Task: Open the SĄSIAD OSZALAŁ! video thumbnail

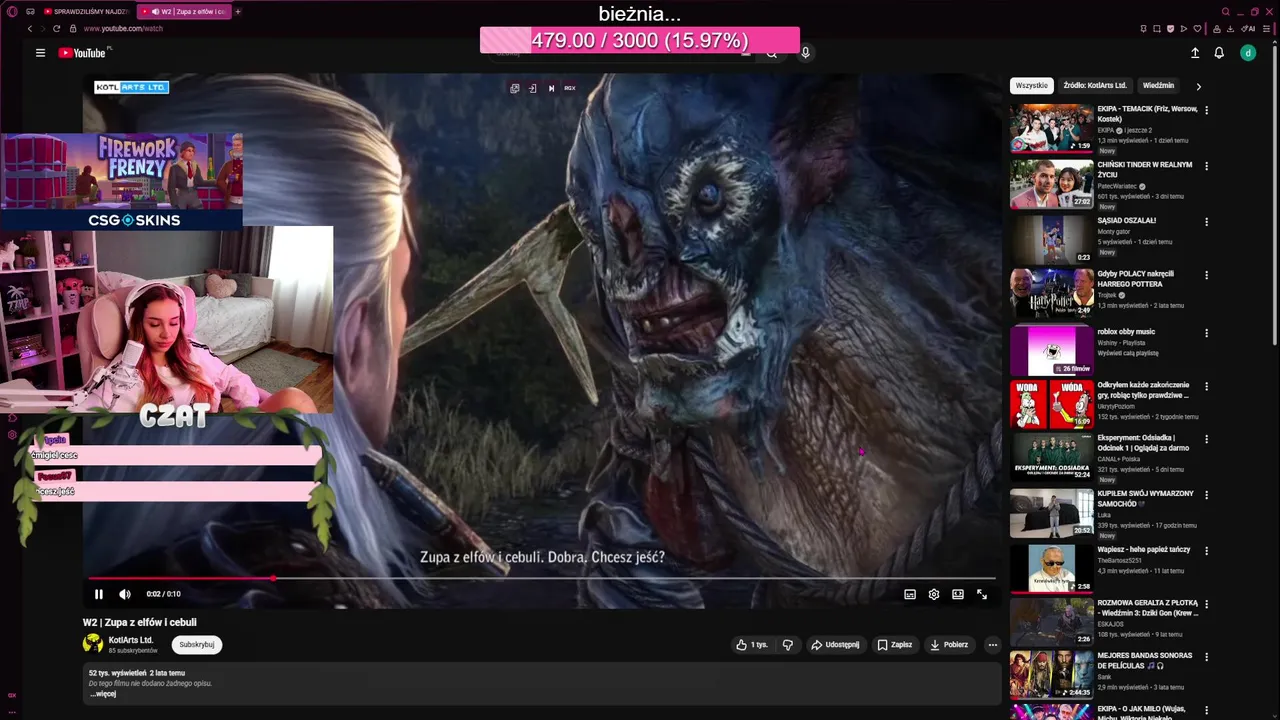Action: 1051,239
